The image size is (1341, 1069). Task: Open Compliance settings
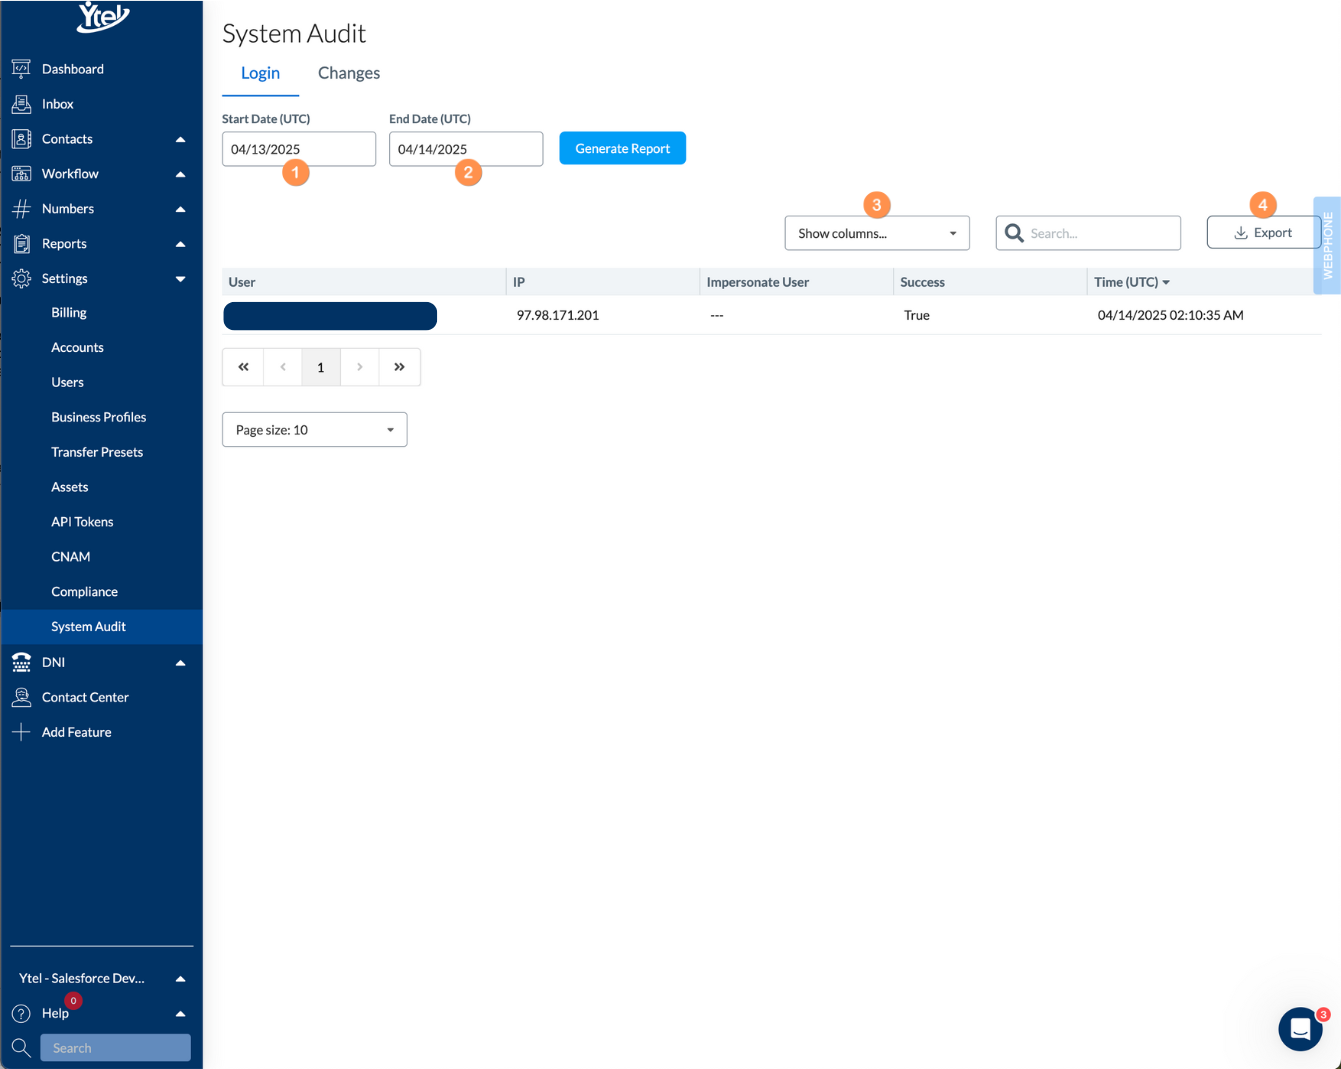tap(85, 592)
